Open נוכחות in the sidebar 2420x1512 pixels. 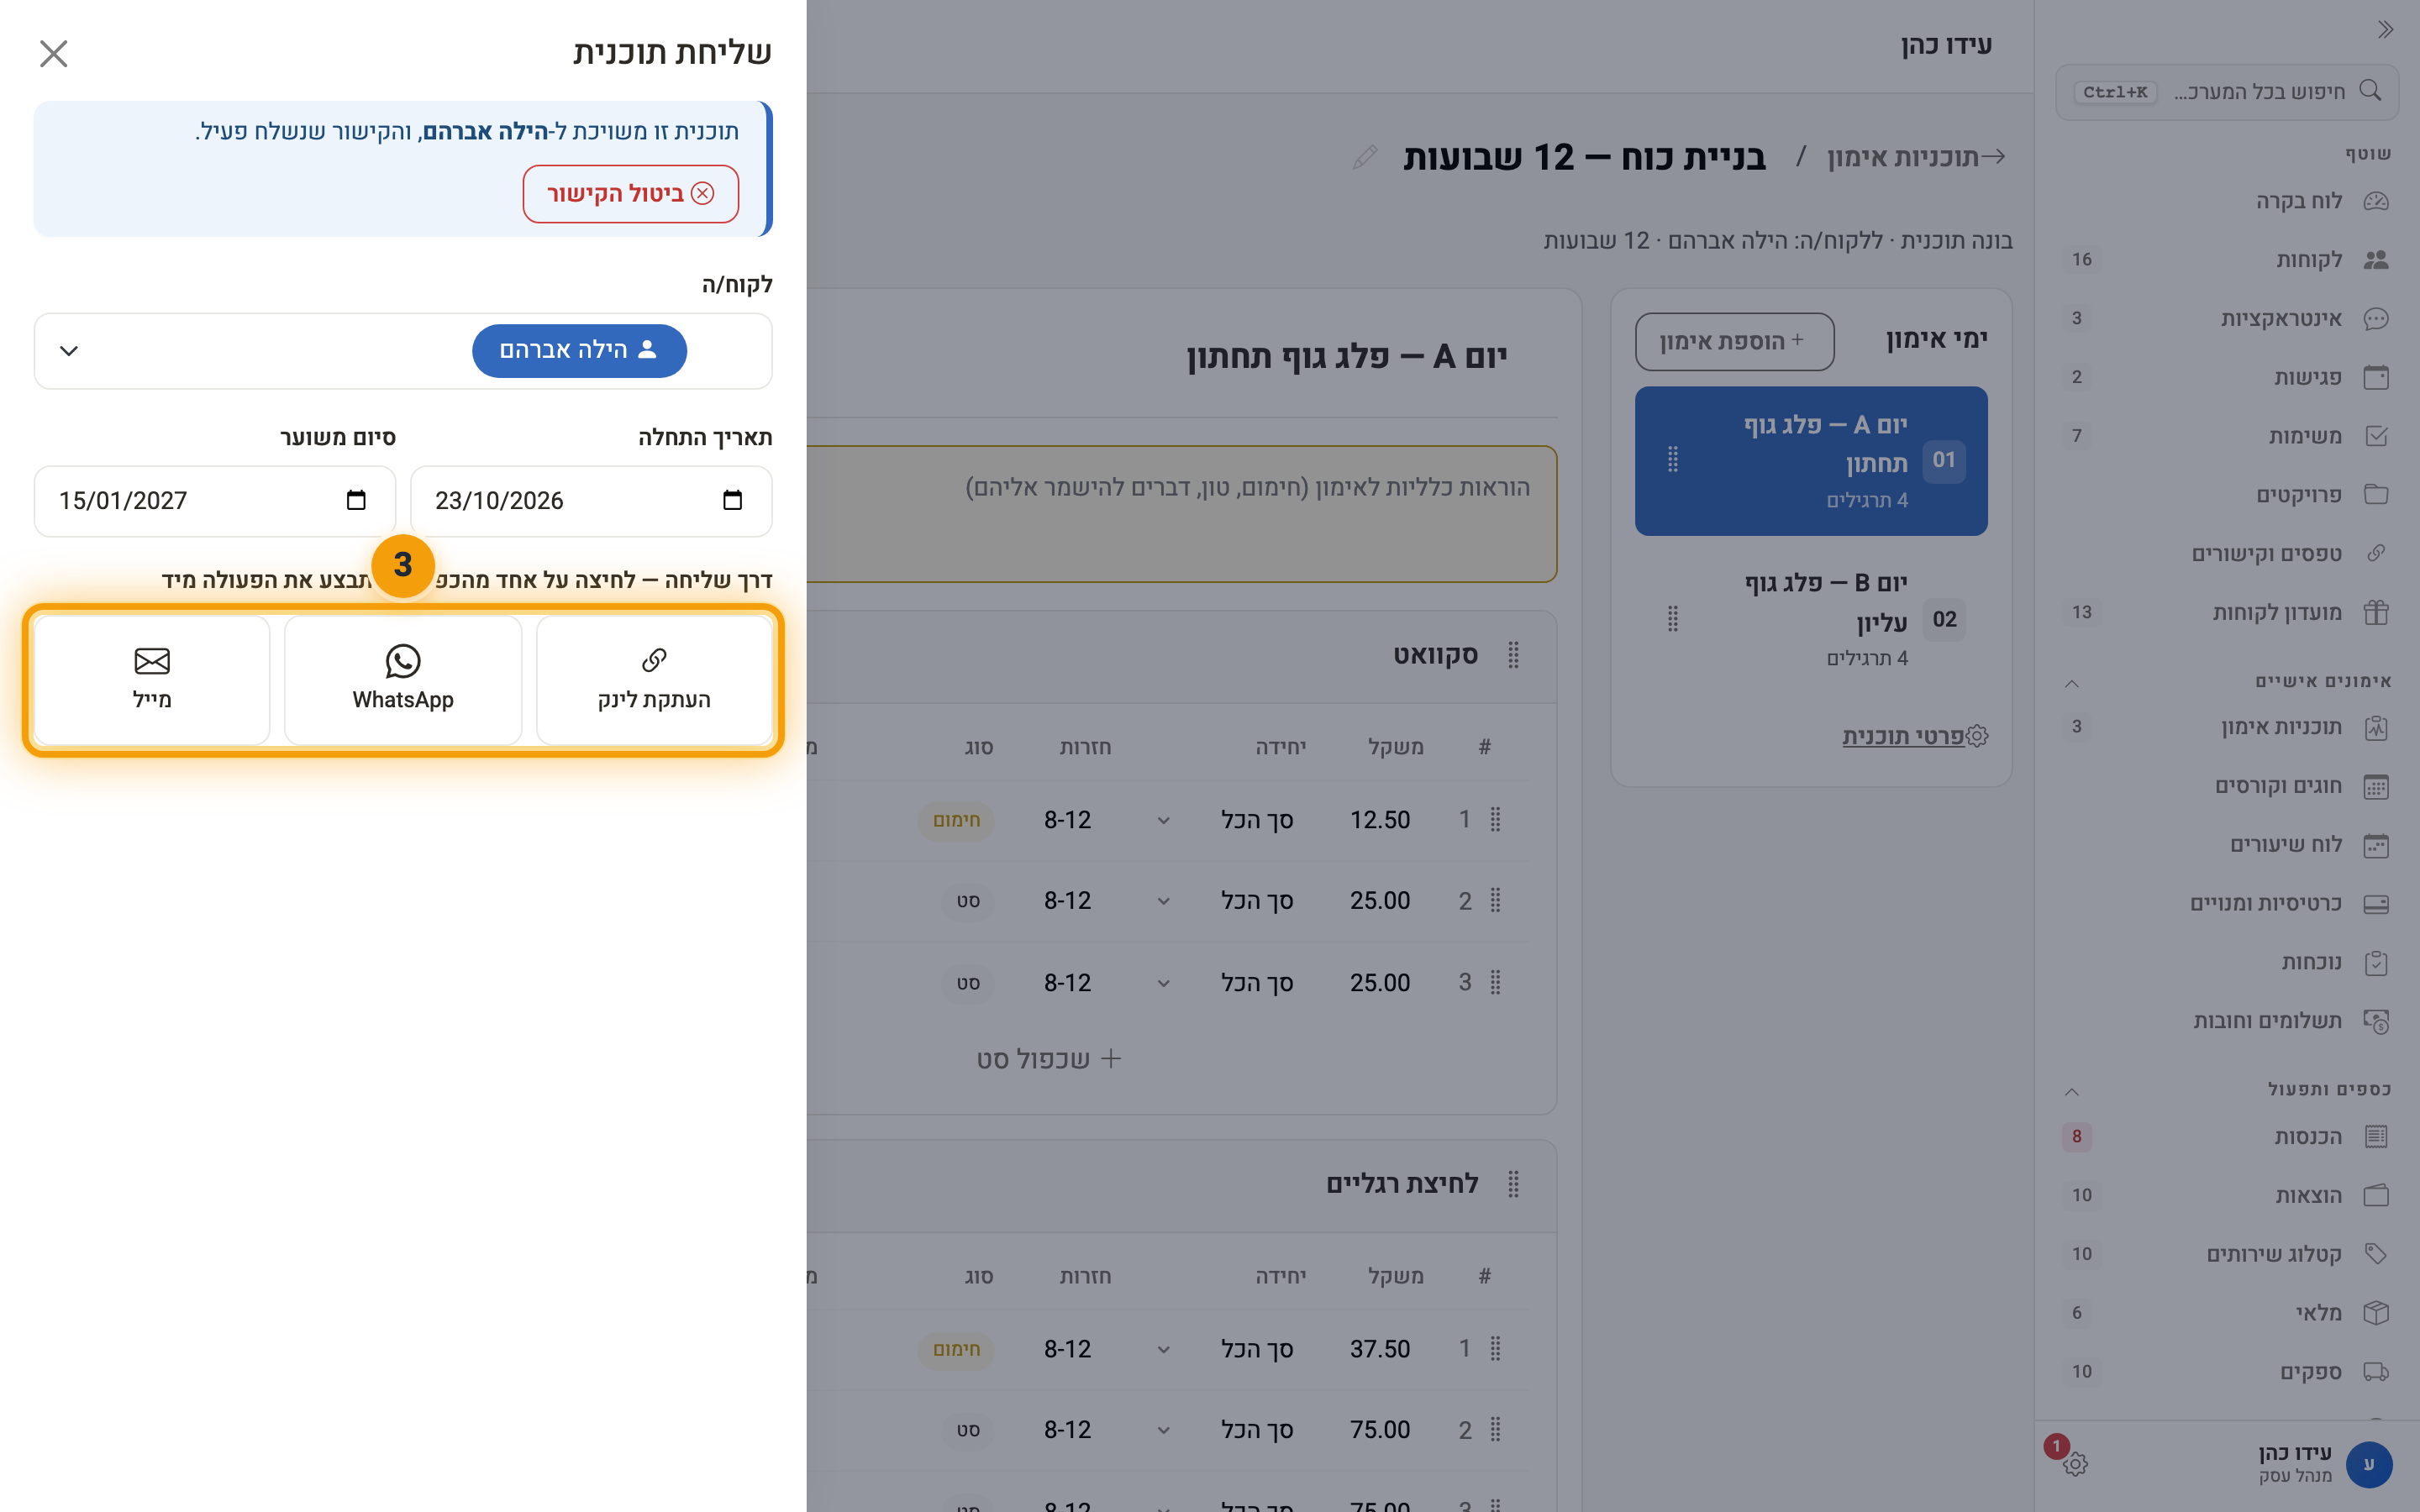[2227, 962]
